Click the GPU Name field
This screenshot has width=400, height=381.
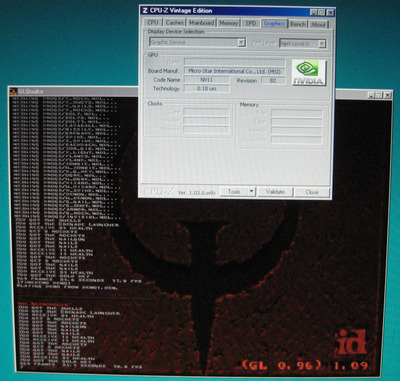point(235,62)
